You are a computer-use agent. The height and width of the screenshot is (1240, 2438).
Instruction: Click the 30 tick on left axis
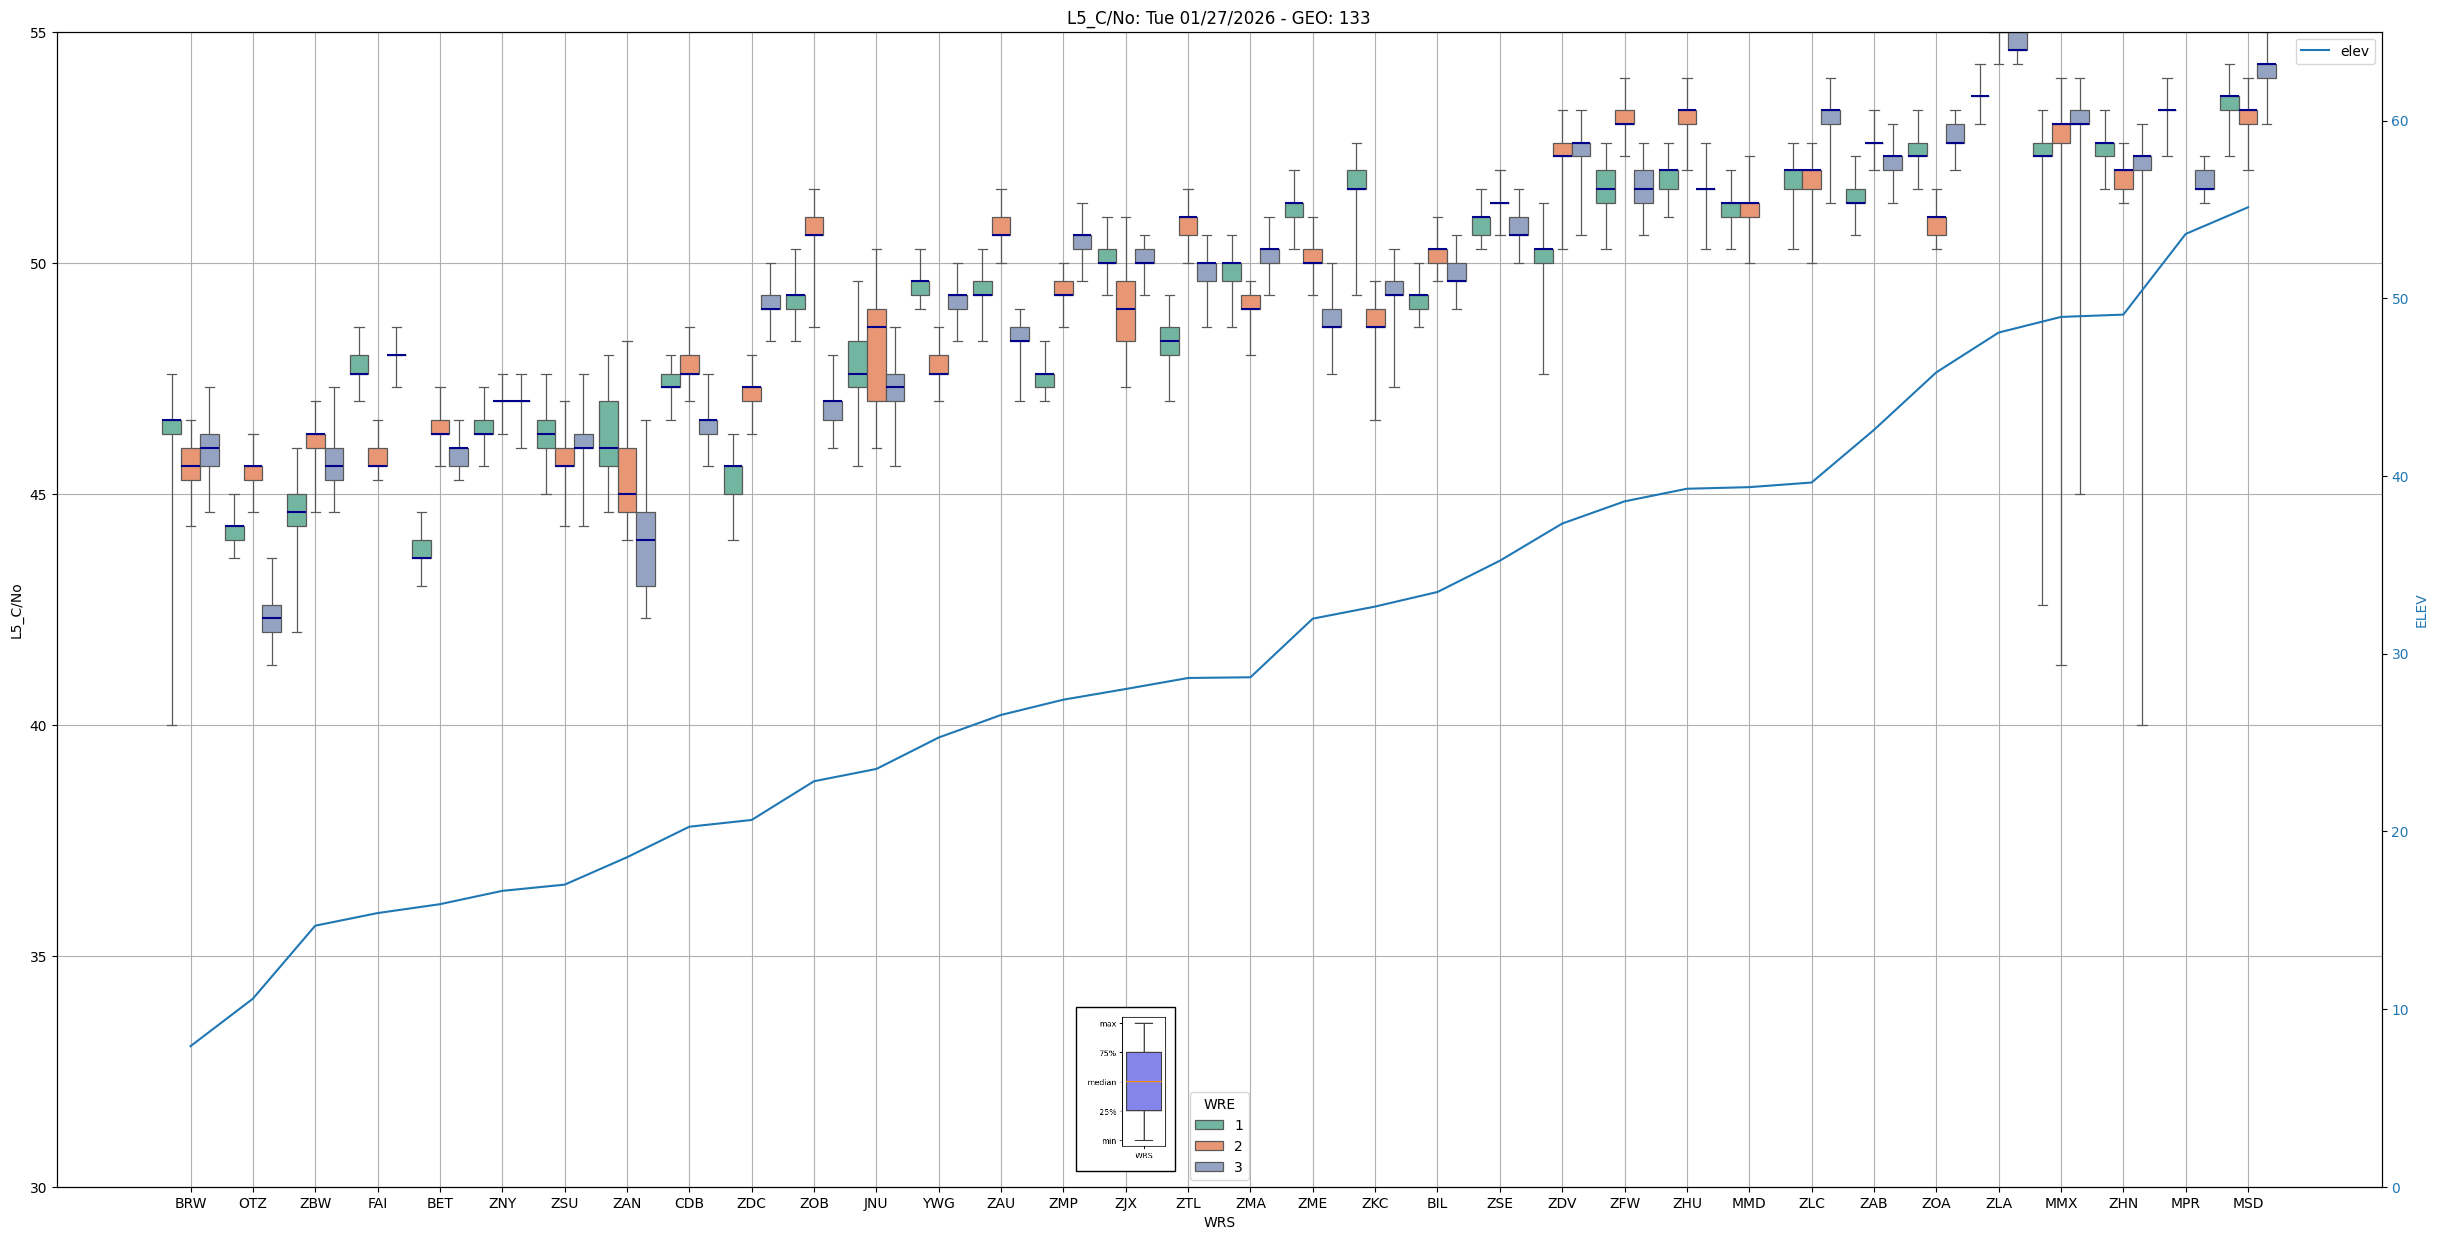[40, 1187]
